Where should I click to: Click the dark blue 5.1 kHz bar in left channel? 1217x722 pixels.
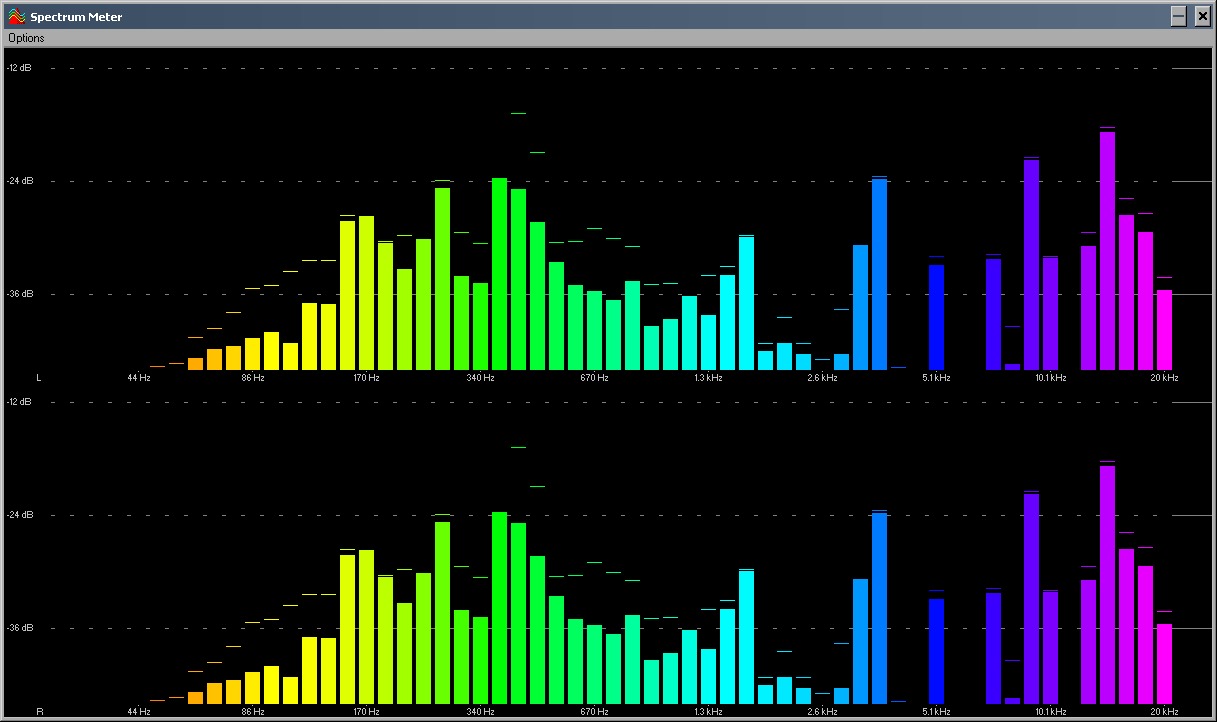pyautogui.click(x=936, y=316)
